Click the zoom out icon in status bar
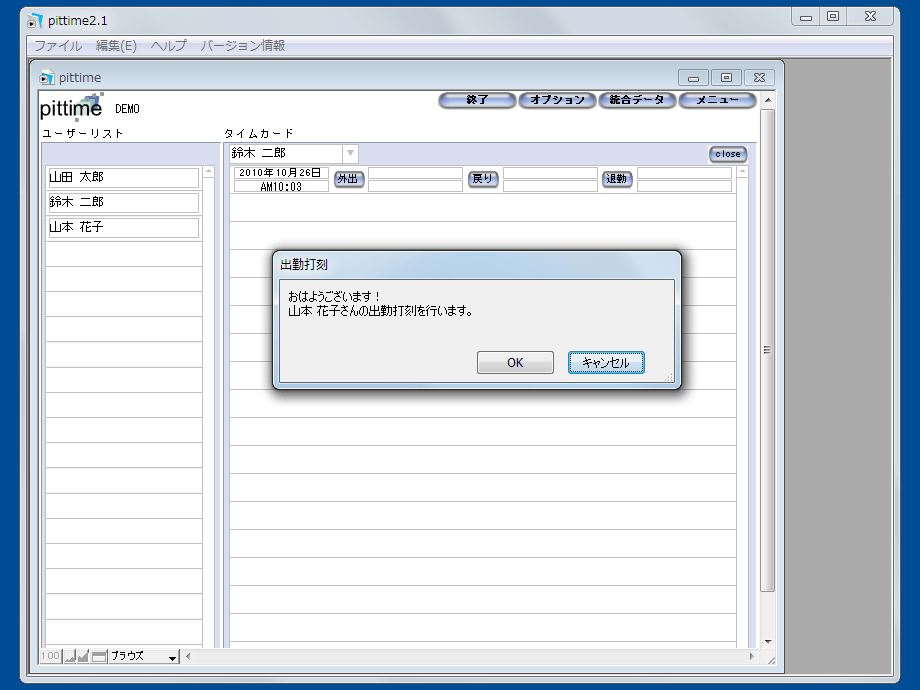Screen dimensions: 920x690 69,656
